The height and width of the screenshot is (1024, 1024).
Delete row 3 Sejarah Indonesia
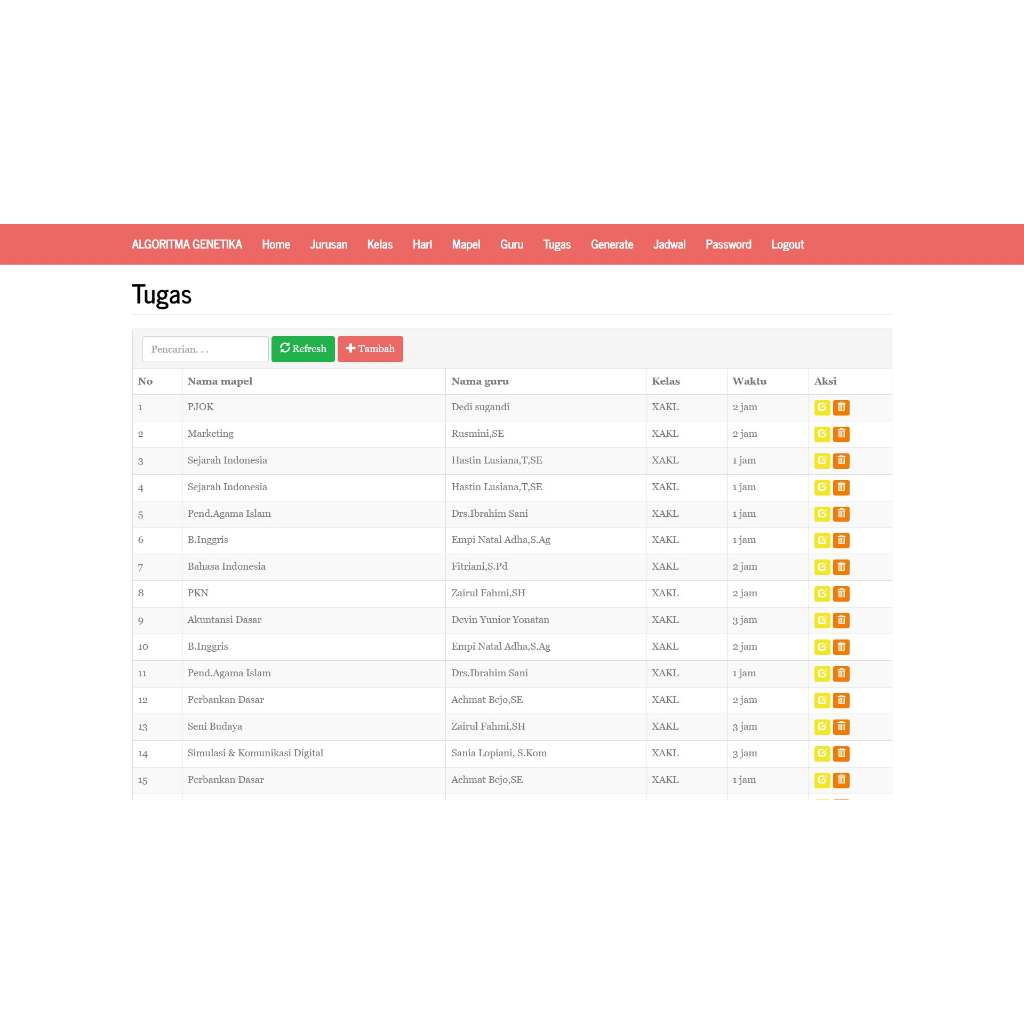coord(841,460)
